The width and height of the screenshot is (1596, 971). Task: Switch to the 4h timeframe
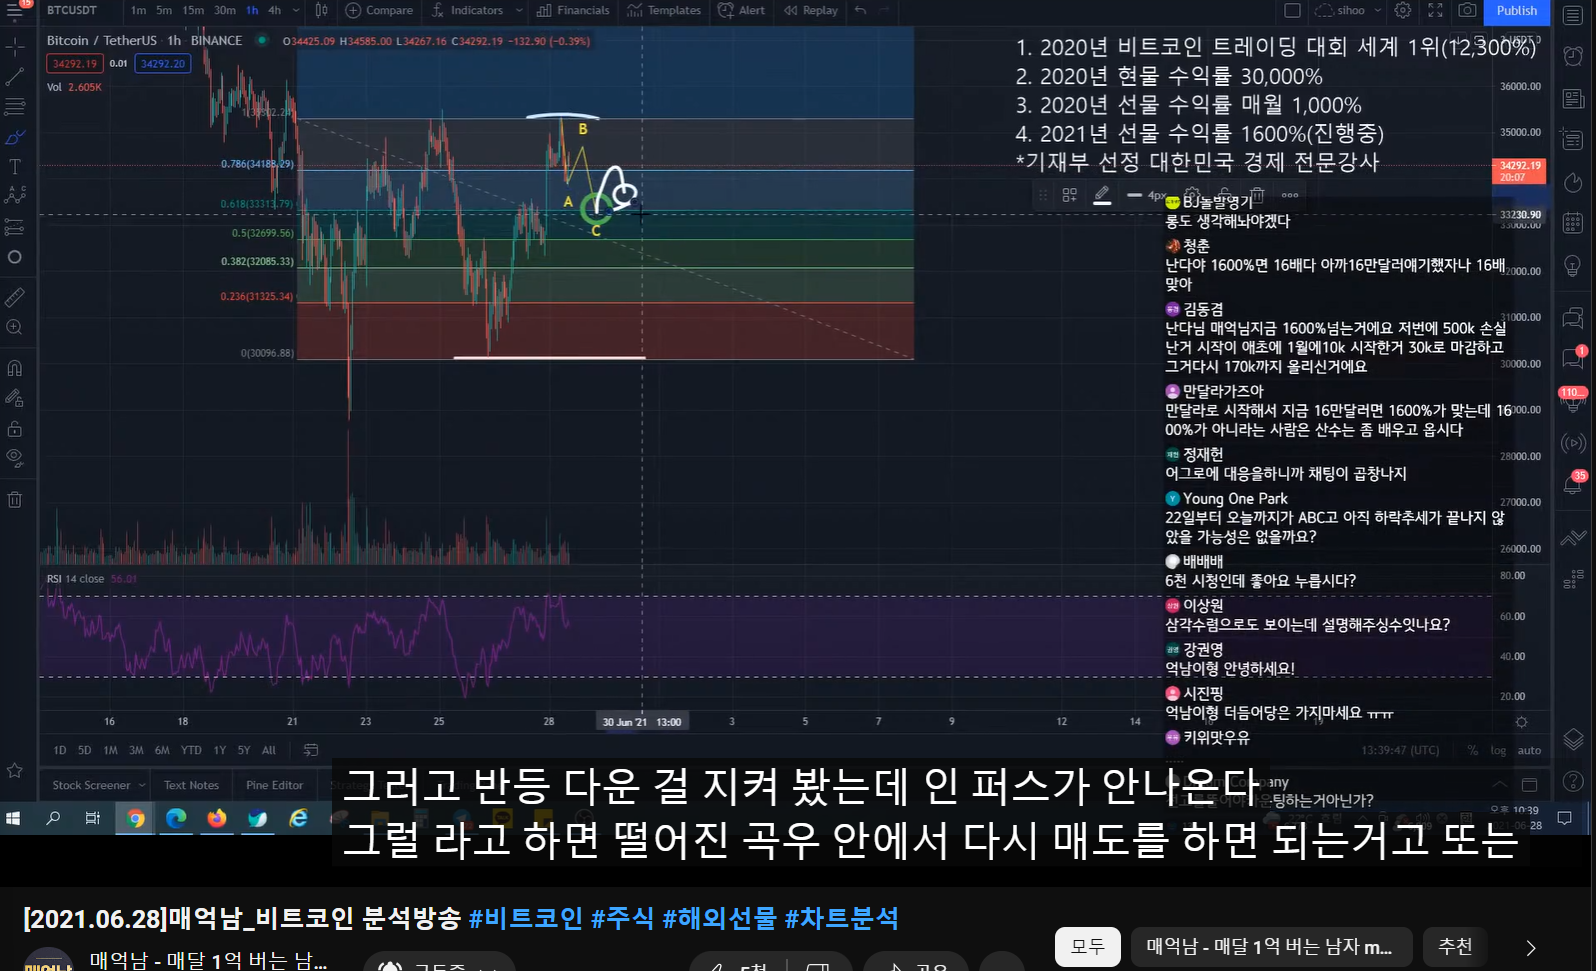coord(274,10)
